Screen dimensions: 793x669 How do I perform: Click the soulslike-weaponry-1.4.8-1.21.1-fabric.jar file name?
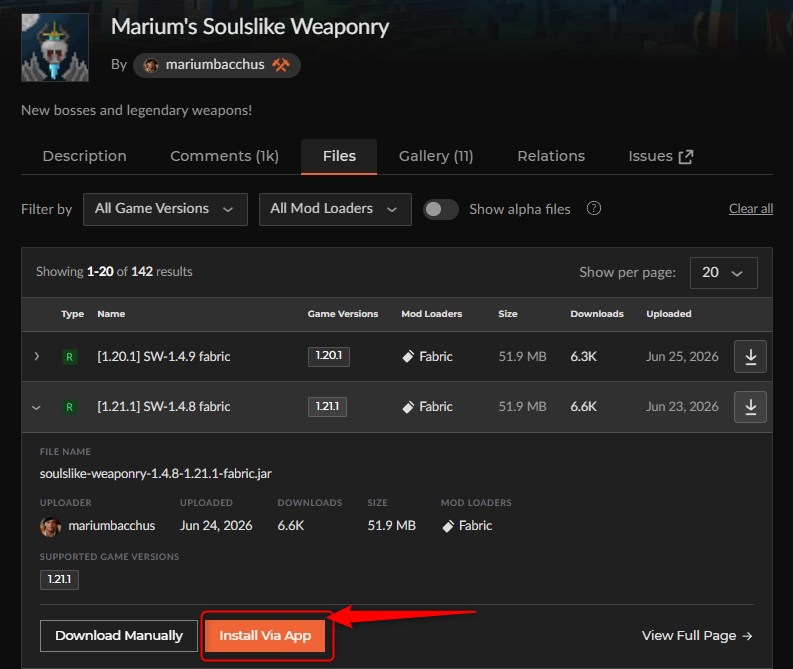point(156,474)
